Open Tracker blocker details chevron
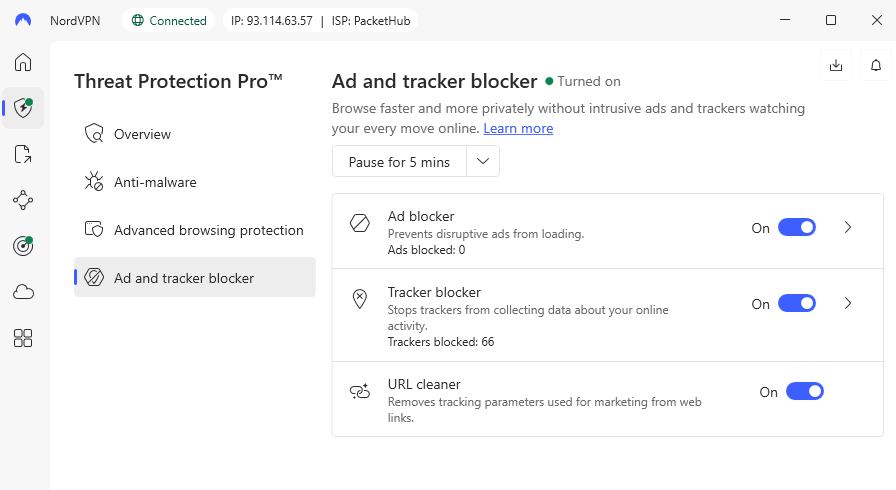Screen dimensions: 896x490 point(848,303)
